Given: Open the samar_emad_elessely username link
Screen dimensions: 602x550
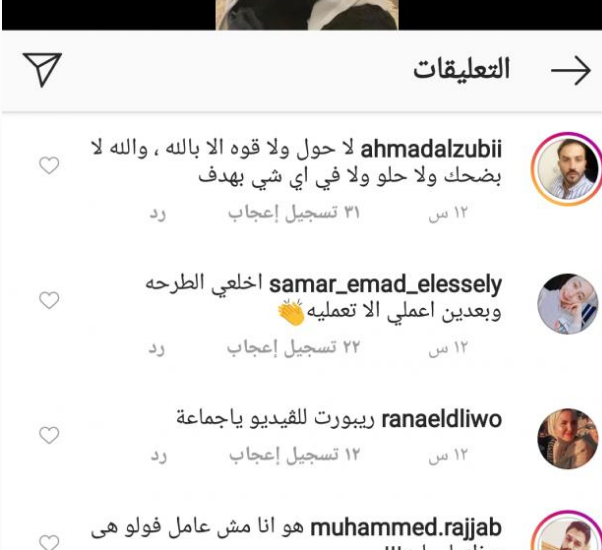Looking at the screenshot, I should point(385,284).
